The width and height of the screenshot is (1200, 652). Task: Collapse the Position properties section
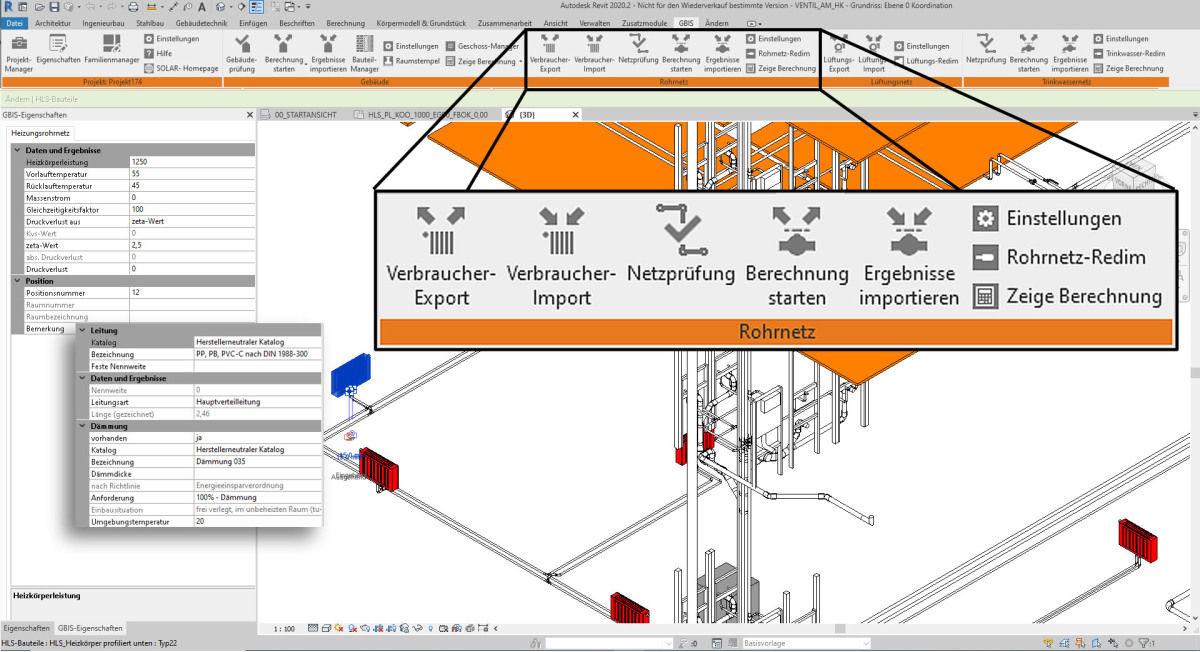(16, 281)
